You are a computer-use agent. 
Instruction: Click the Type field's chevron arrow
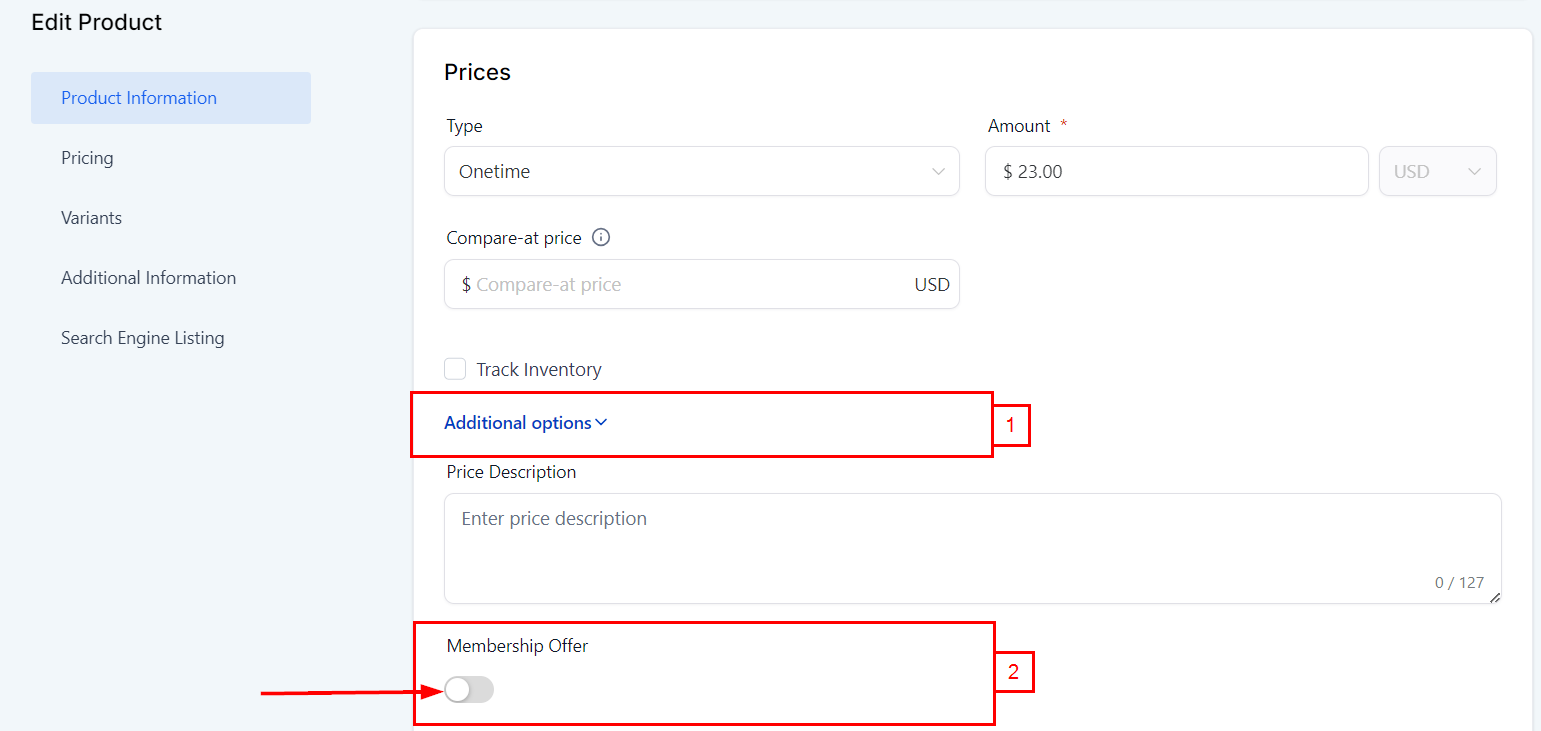click(938, 172)
